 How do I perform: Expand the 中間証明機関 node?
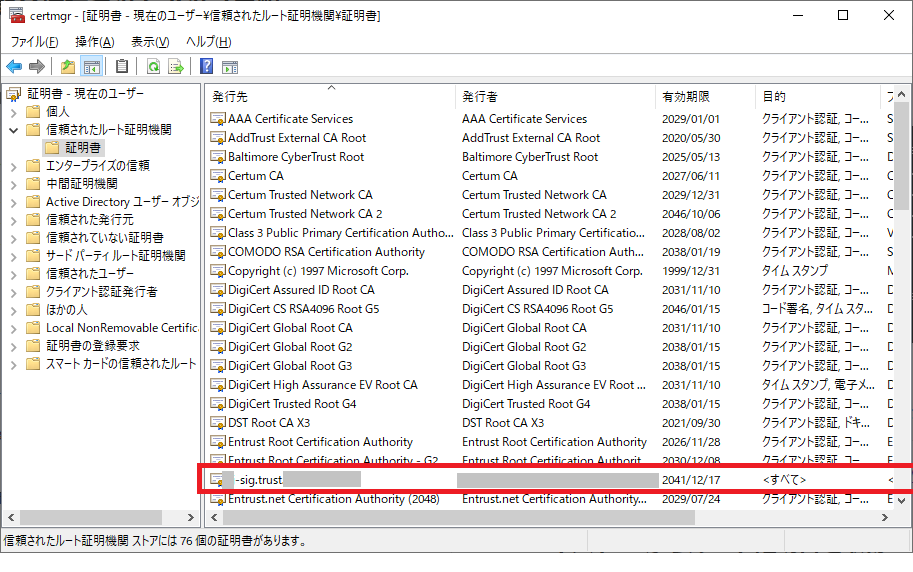pyautogui.click(x=14, y=185)
